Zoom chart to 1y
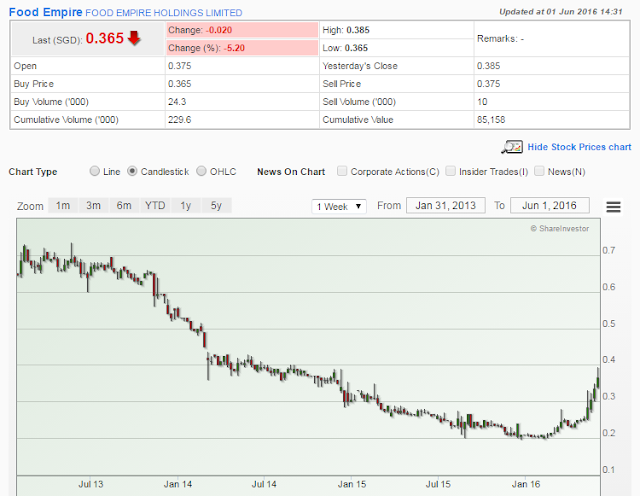Screen dimensions: 640x496 coord(186,205)
